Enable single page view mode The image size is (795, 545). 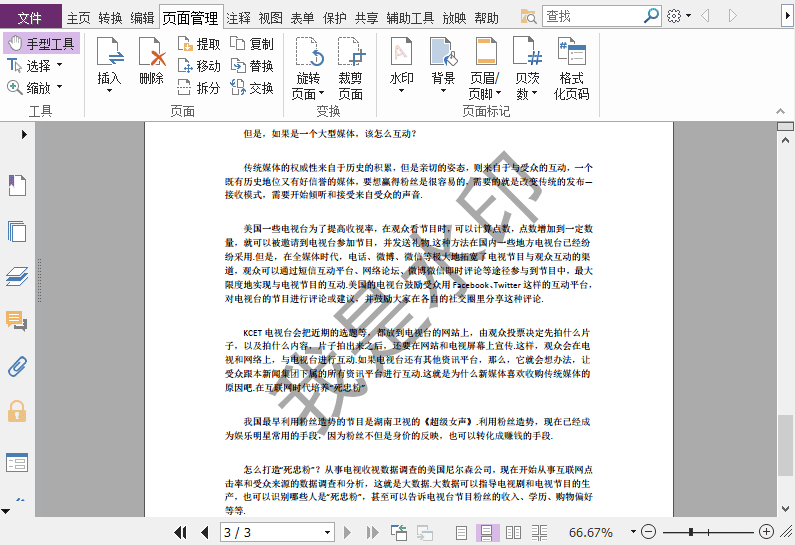461,532
